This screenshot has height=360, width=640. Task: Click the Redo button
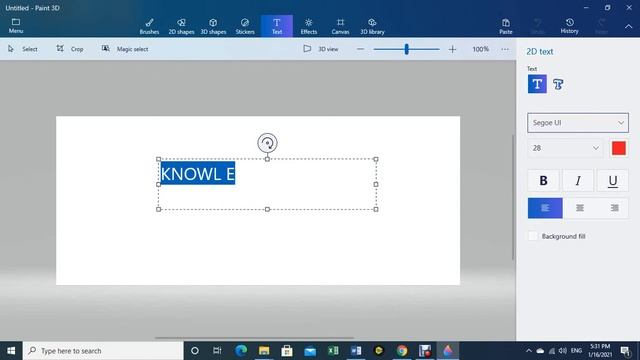601,26
